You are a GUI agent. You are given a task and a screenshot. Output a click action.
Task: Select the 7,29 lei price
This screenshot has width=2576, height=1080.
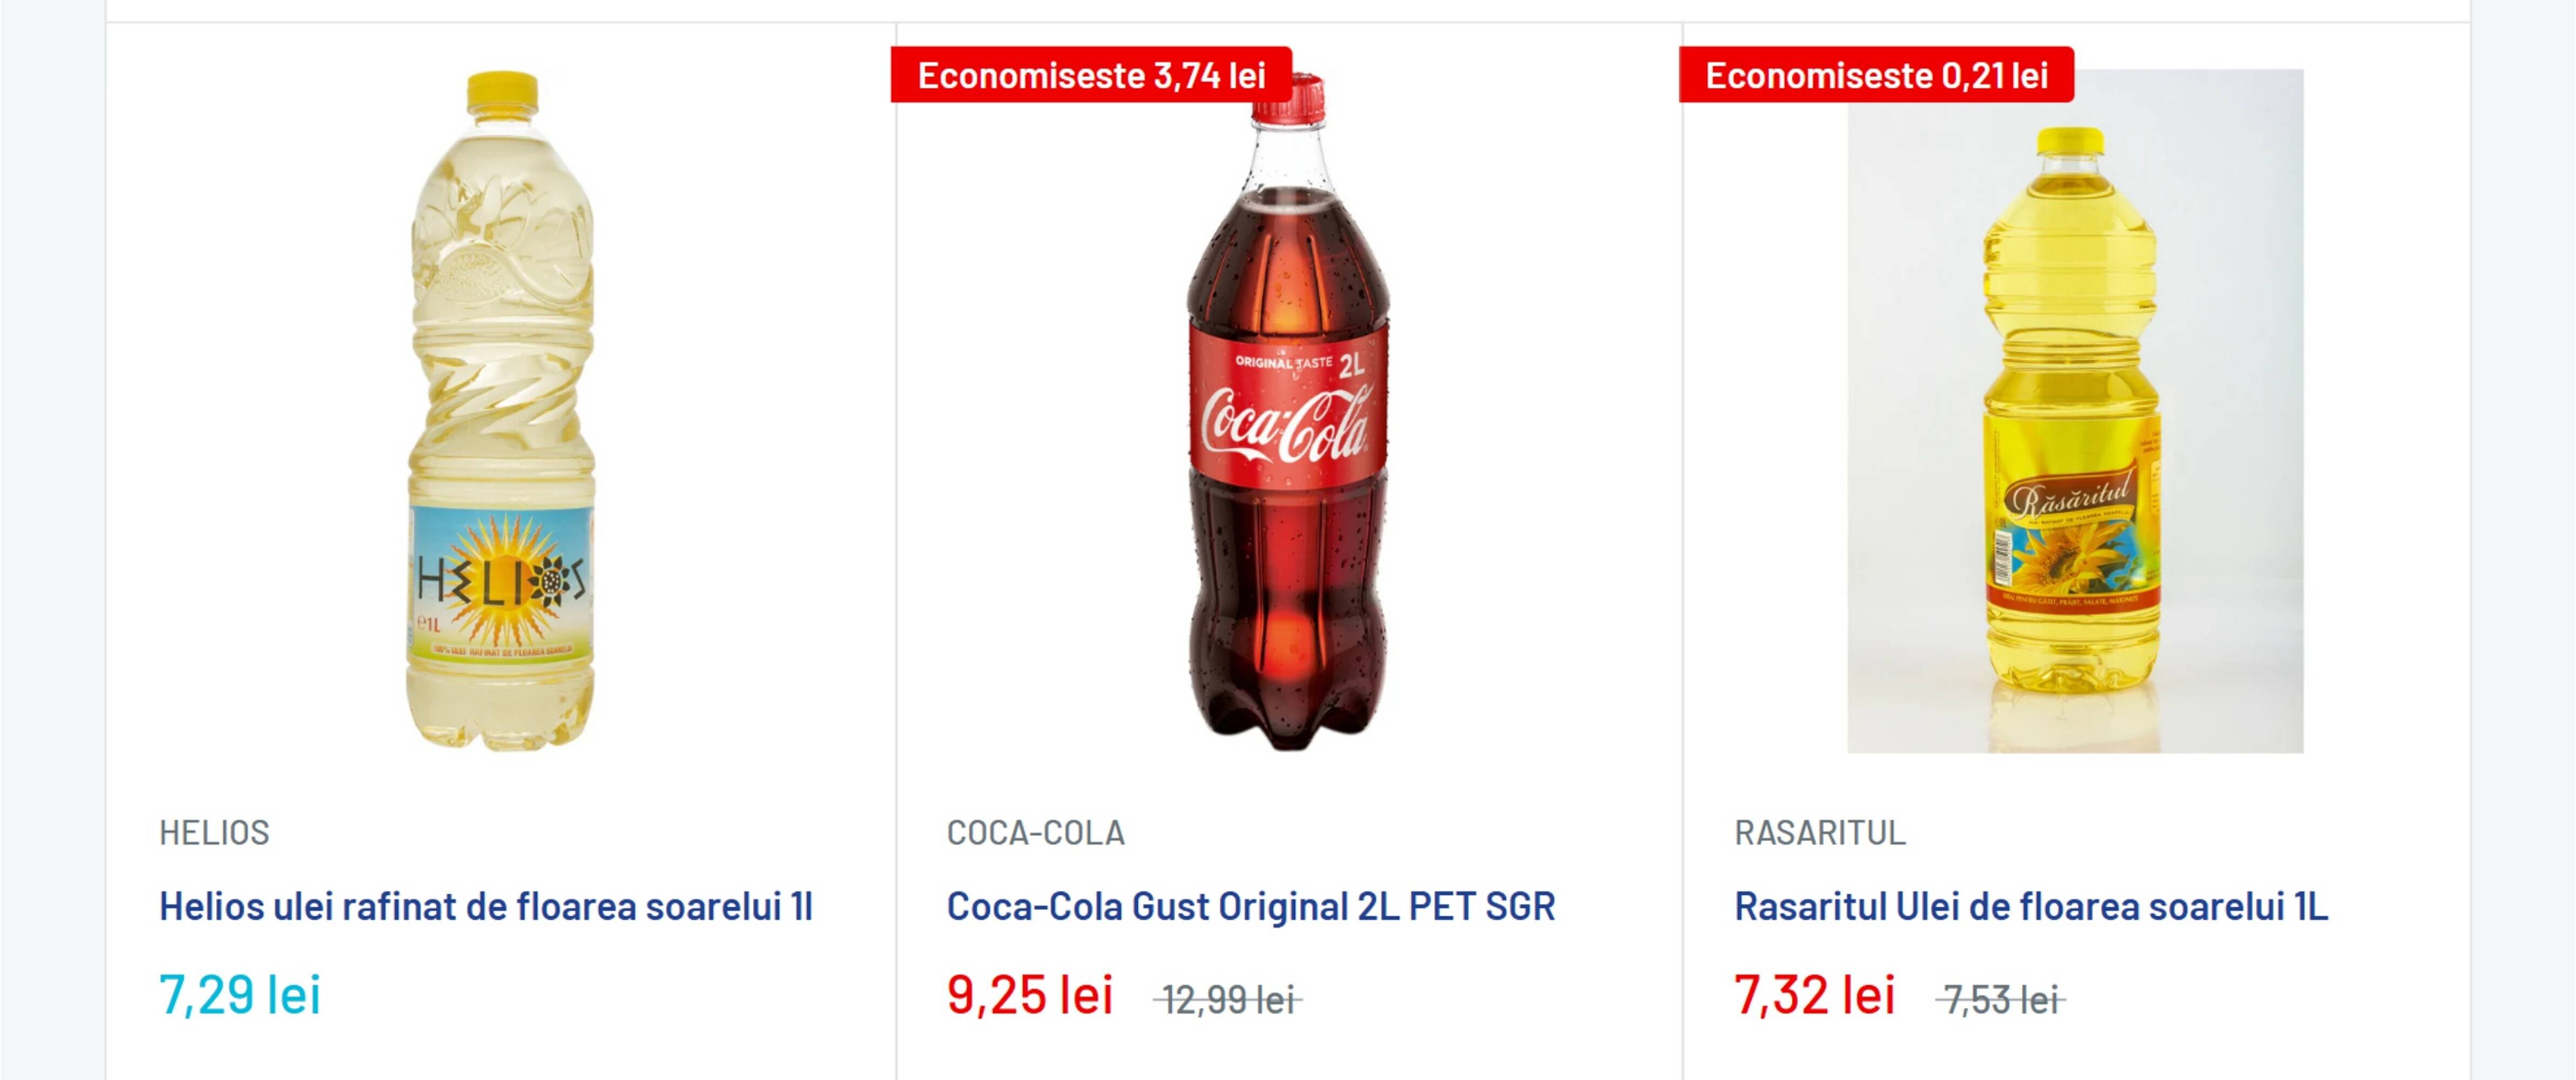point(240,996)
